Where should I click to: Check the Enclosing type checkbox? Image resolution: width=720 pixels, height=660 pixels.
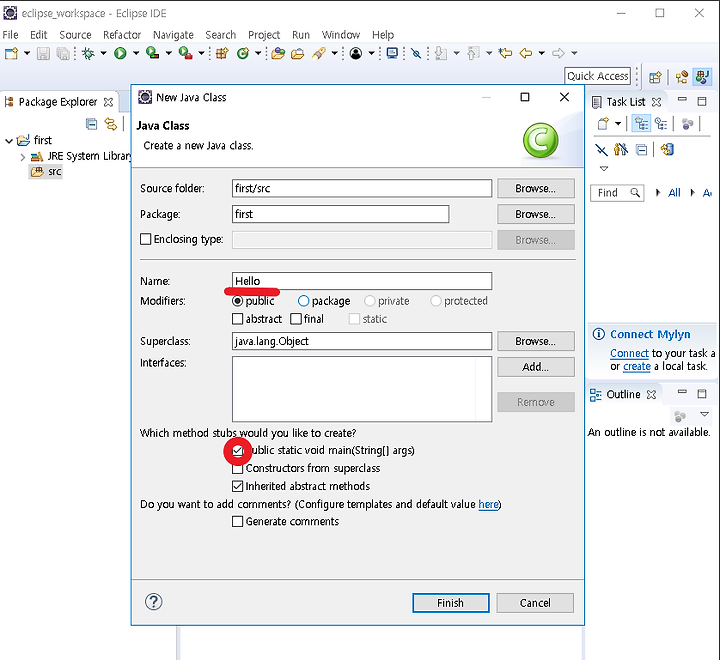pyautogui.click(x=146, y=239)
